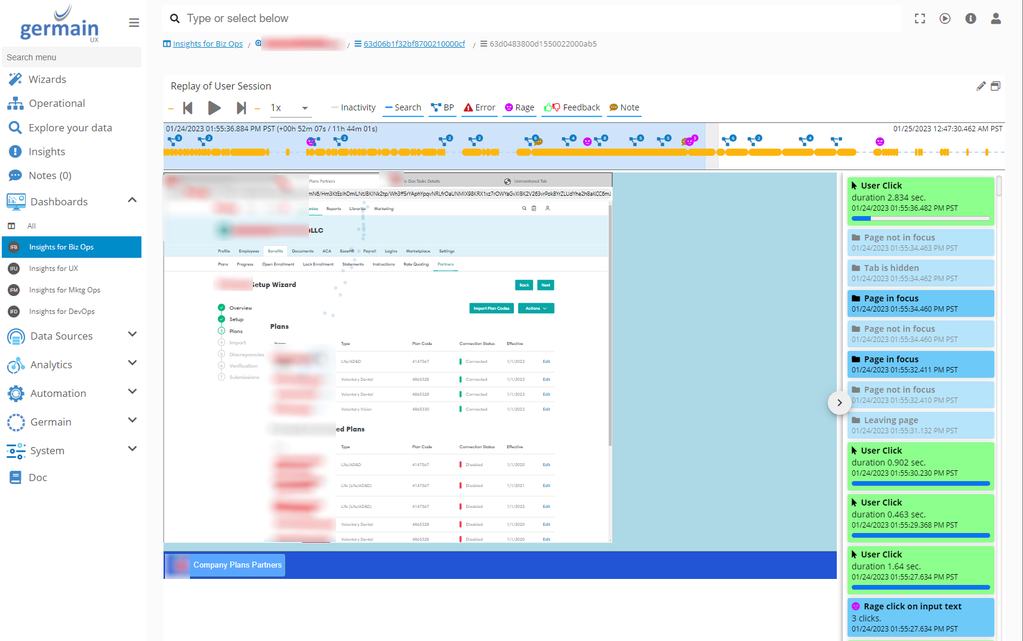The height and width of the screenshot is (641, 1023).
Task: Click the fullscreen icon in the top bar
Action: [919, 17]
